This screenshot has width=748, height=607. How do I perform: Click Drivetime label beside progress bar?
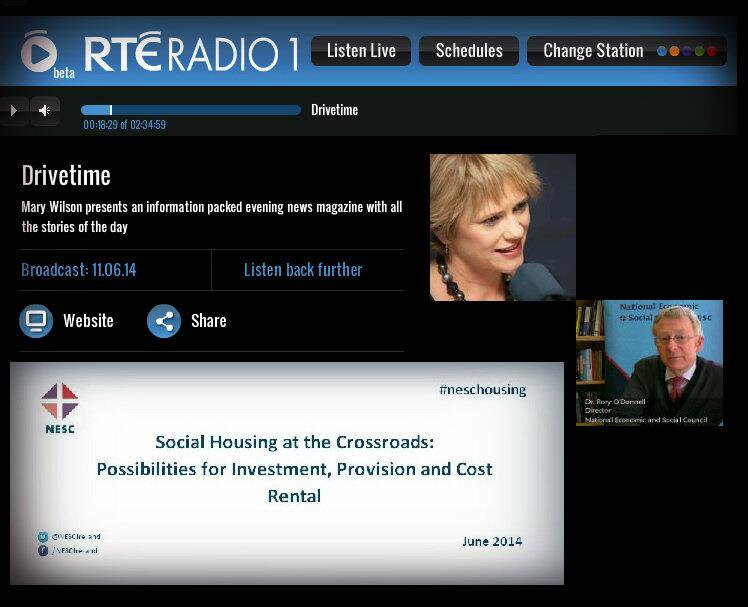click(x=334, y=110)
